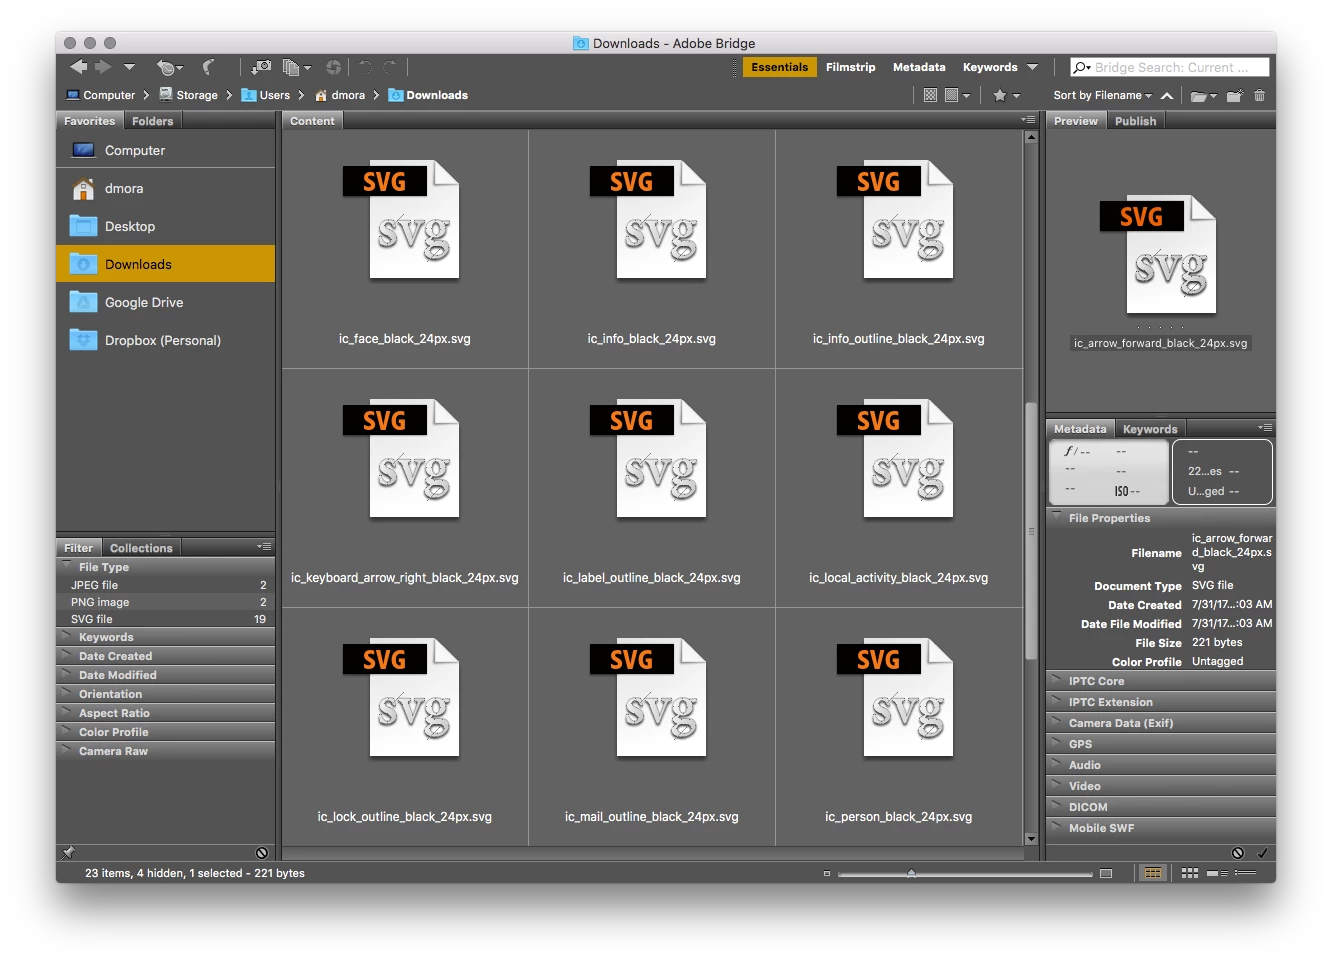Click Get Photos from Camera icon
This screenshot has width=1332, height=963.
tap(261, 67)
